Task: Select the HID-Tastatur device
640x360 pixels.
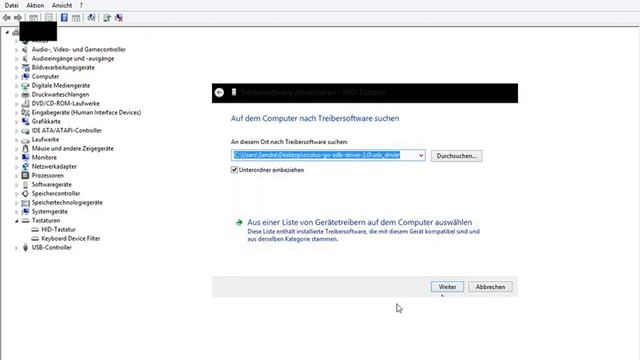Action: pos(58,229)
